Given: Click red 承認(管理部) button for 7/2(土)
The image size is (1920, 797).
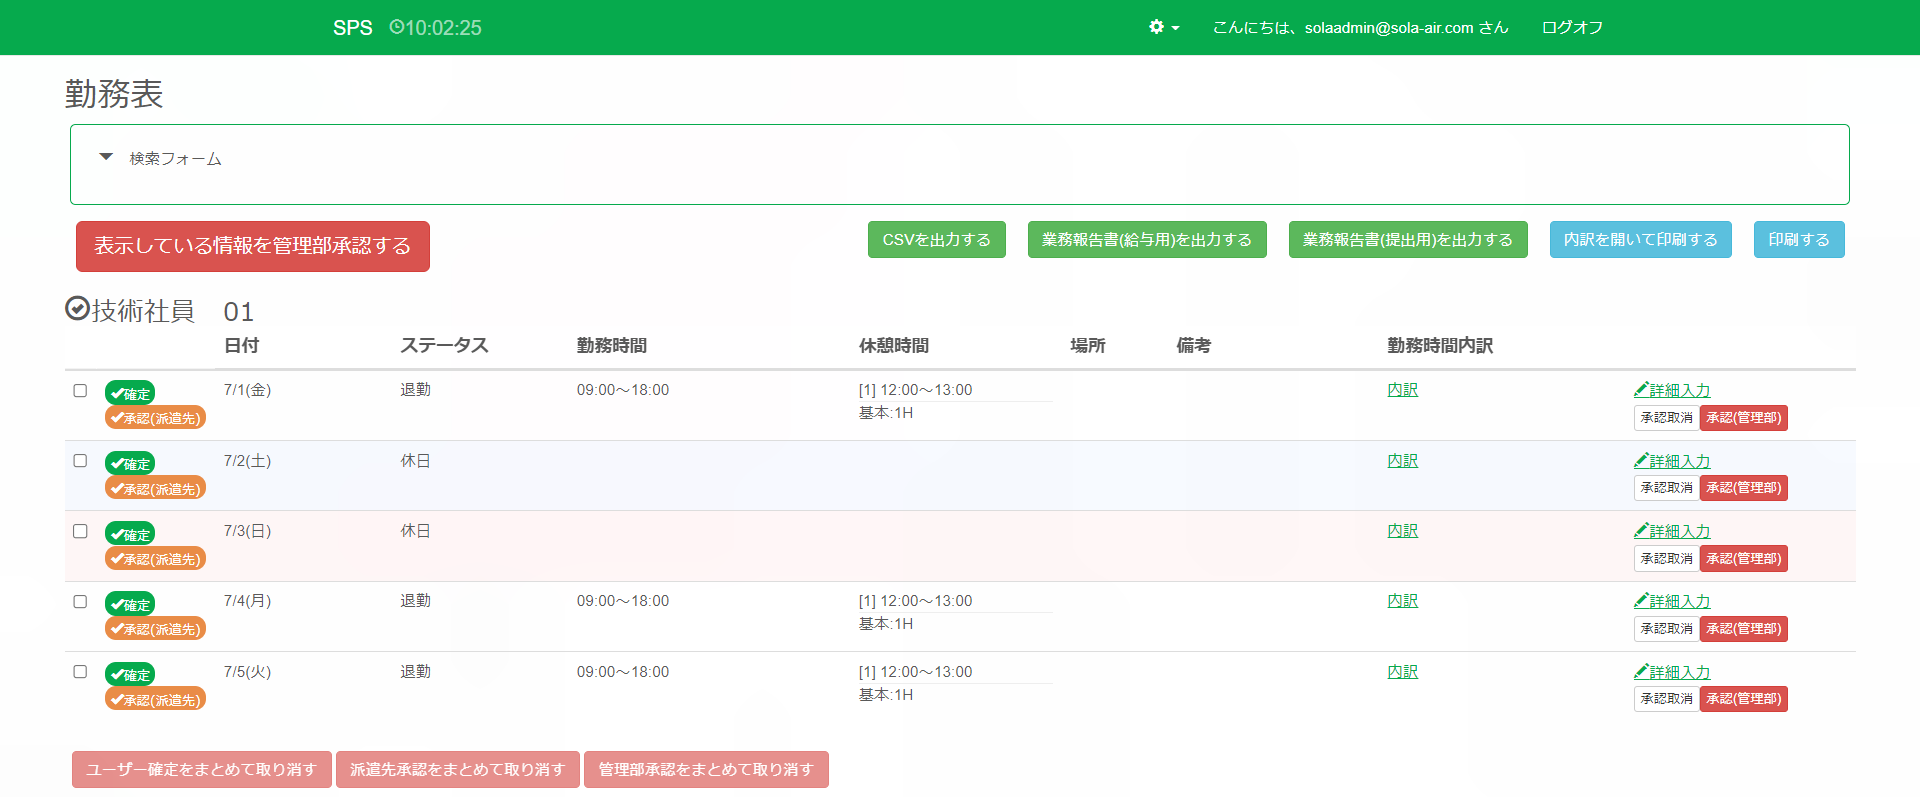Looking at the screenshot, I should tap(1743, 488).
